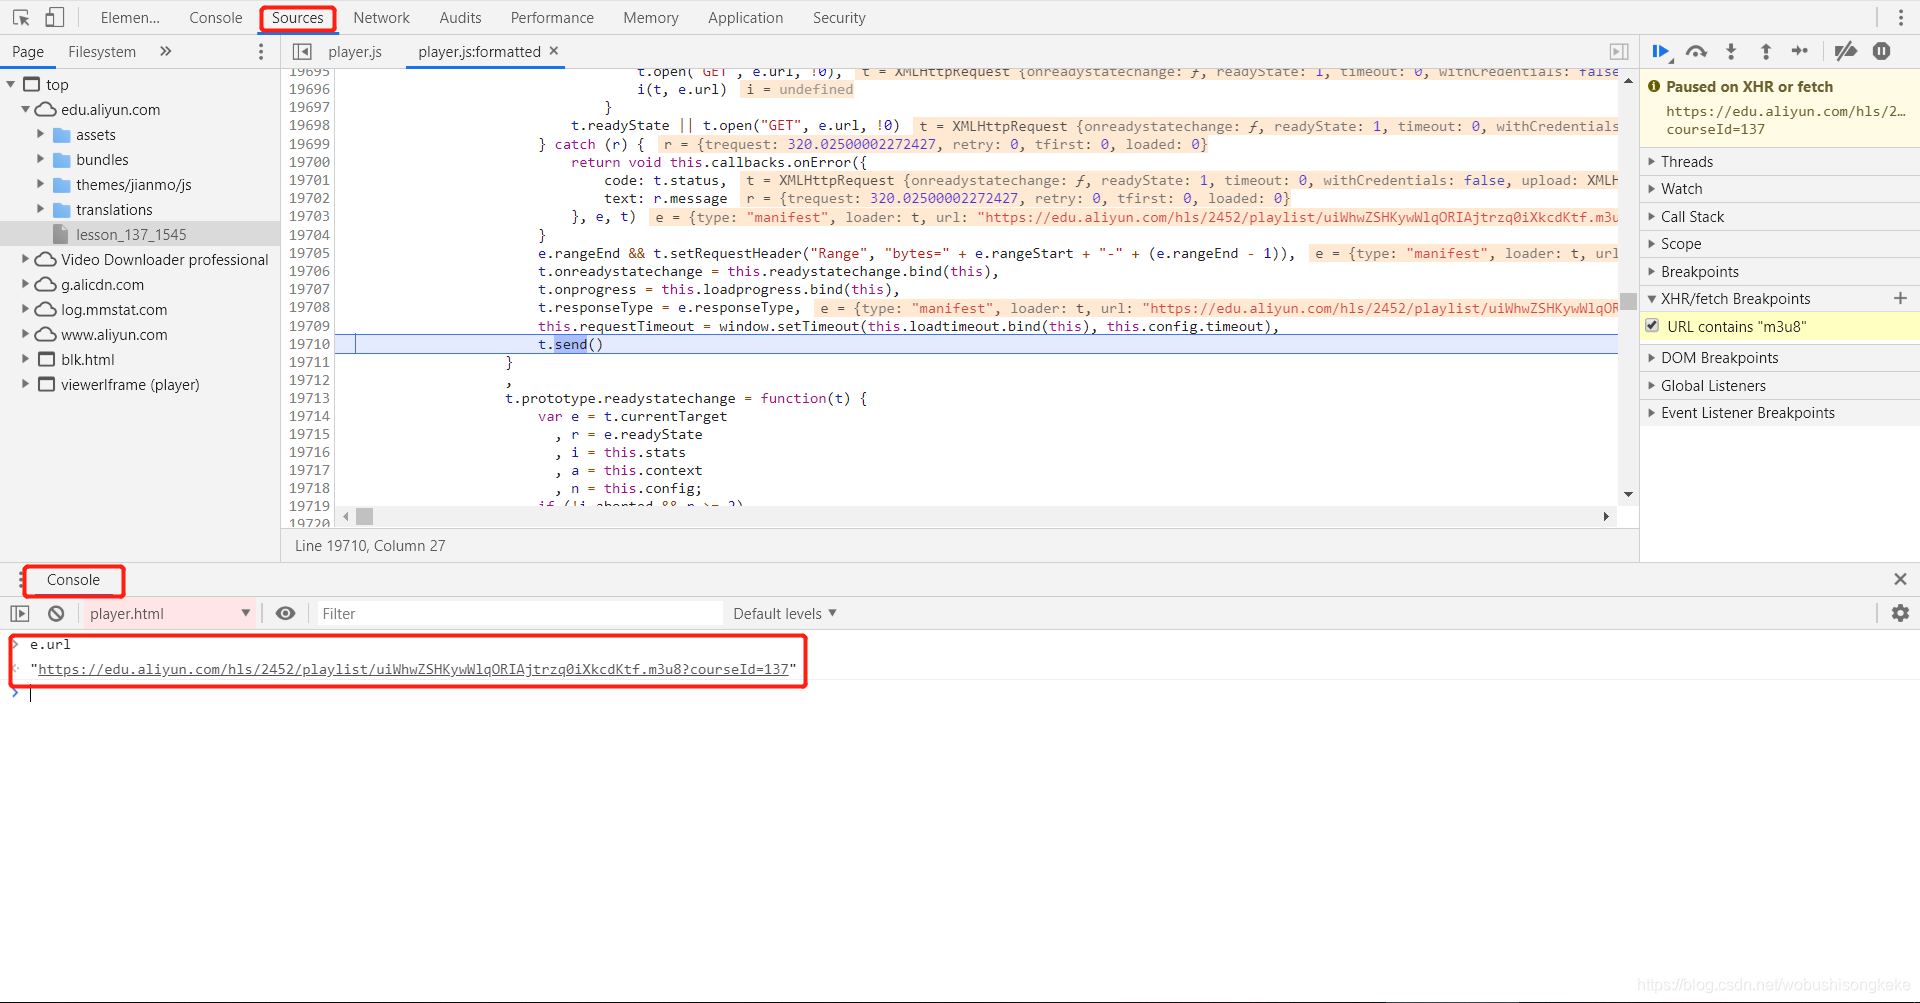The image size is (1920, 1003).
Task: Close the player.js:formatted tab
Action: tap(554, 51)
